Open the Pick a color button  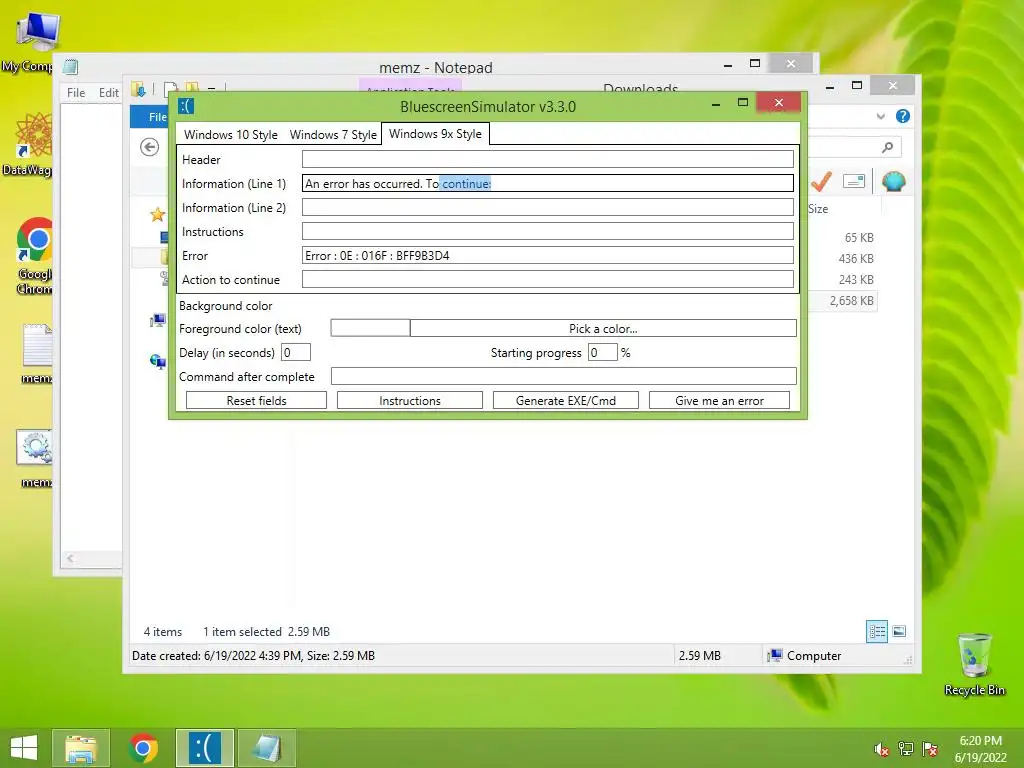click(x=603, y=328)
